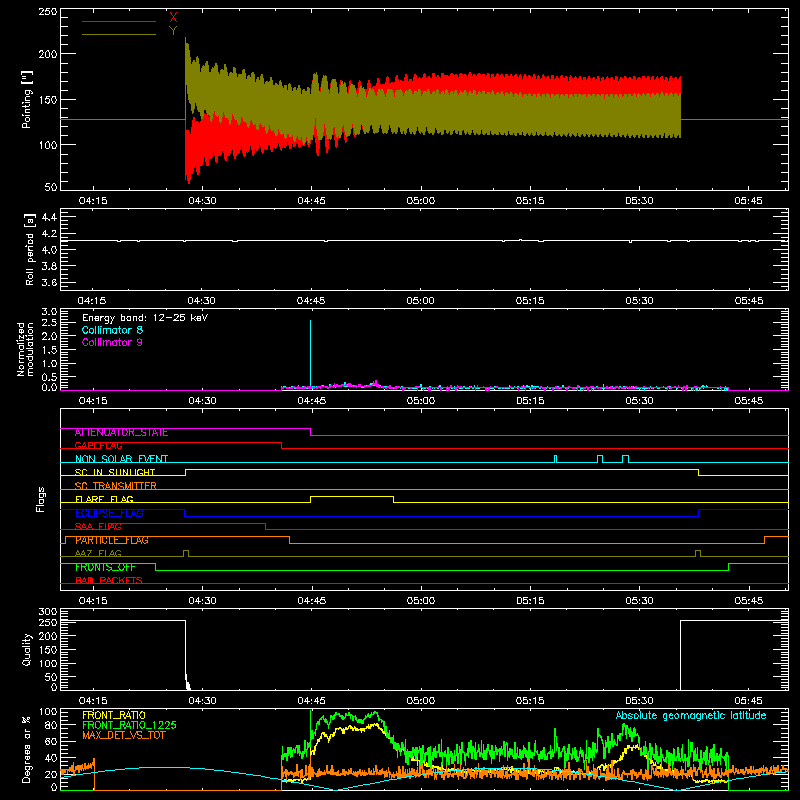The width and height of the screenshot is (800, 800).
Task: Click the FLARE_FLAG label
Action: (104, 499)
